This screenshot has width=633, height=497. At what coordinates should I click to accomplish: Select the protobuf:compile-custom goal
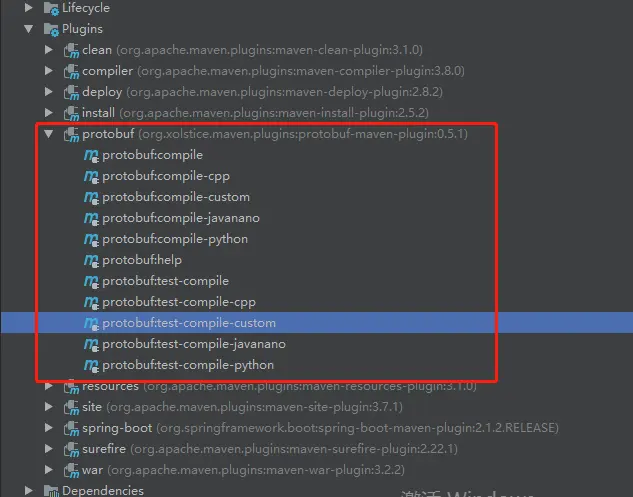pos(176,197)
